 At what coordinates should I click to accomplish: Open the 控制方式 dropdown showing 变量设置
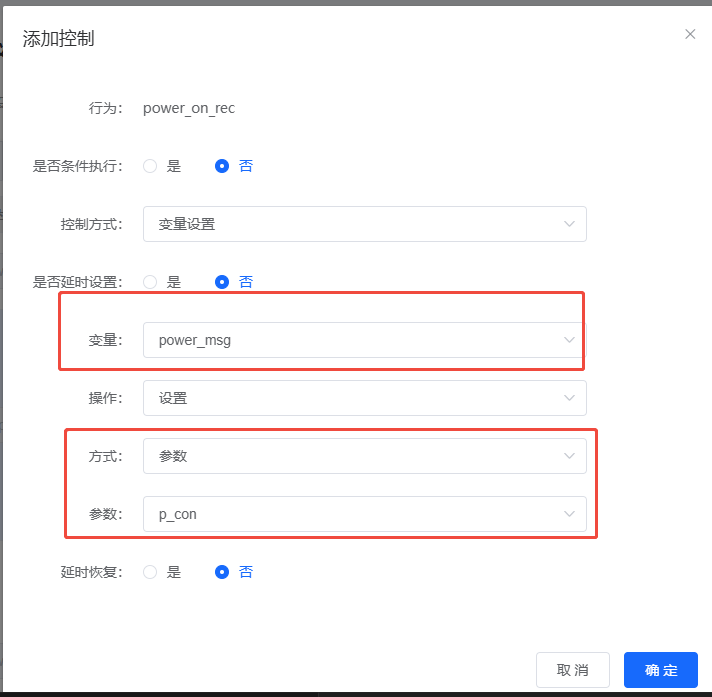pos(365,224)
